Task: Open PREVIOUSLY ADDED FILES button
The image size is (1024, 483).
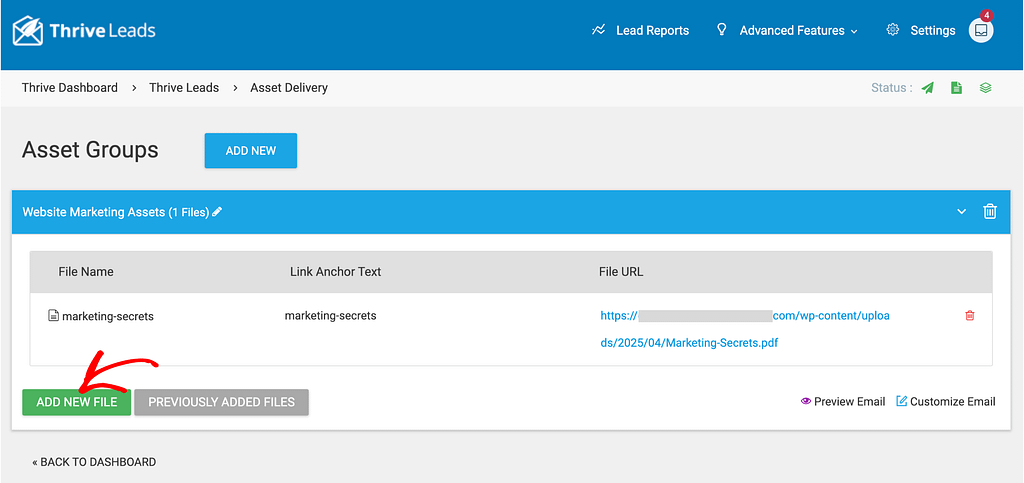Action: pos(221,402)
